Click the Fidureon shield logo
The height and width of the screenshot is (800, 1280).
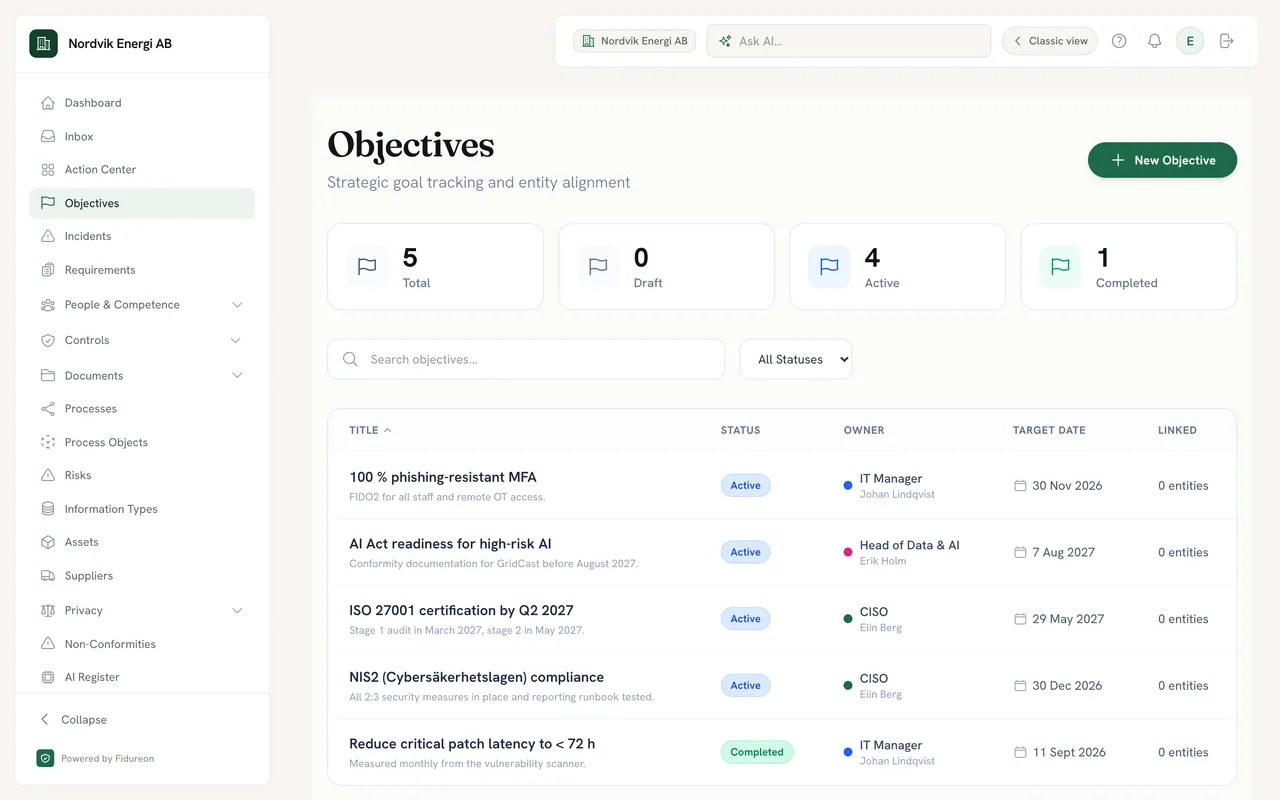tap(45, 758)
